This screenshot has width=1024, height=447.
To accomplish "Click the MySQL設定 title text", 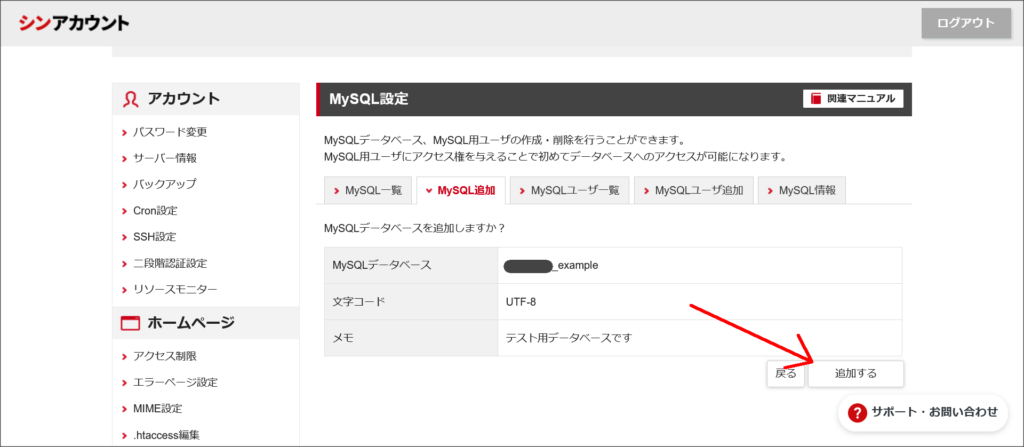I will point(369,99).
